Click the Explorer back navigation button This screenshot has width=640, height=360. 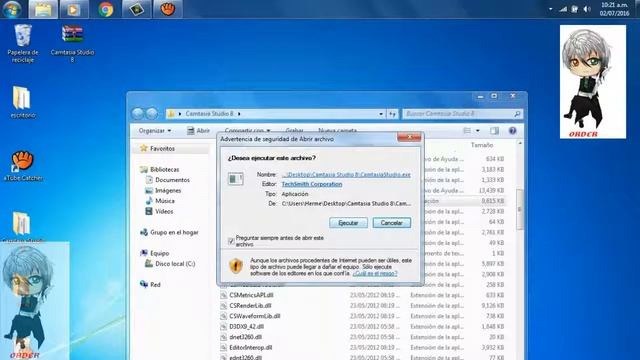click(x=138, y=113)
